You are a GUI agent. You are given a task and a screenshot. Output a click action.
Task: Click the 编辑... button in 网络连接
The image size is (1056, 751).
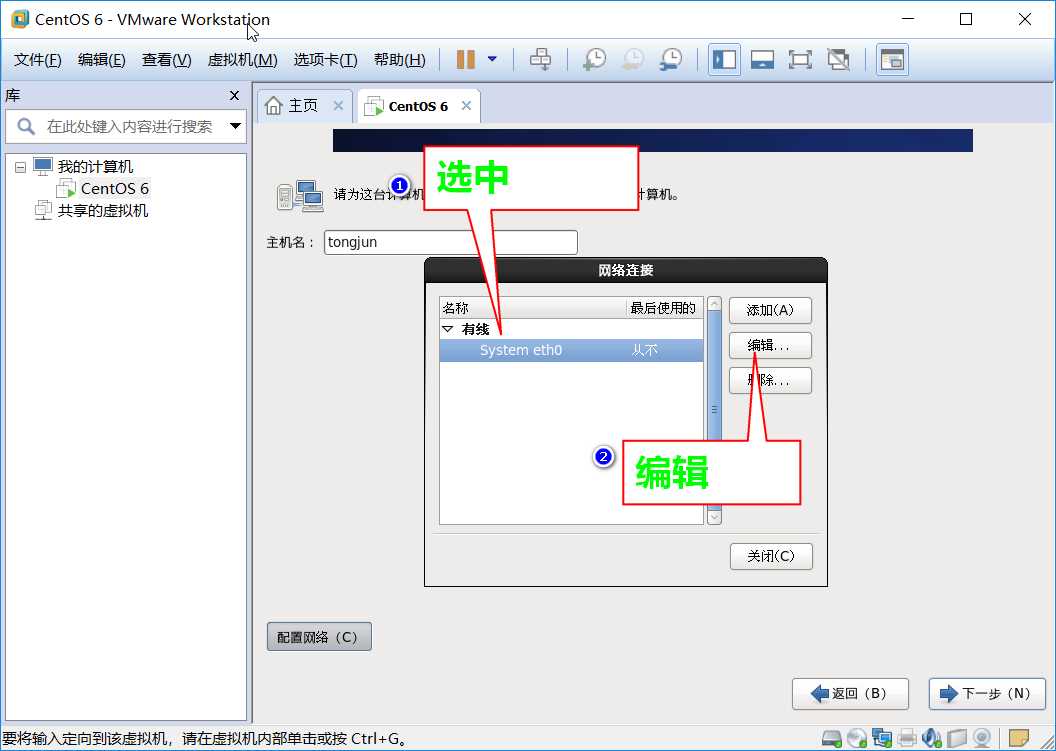(770, 346)
